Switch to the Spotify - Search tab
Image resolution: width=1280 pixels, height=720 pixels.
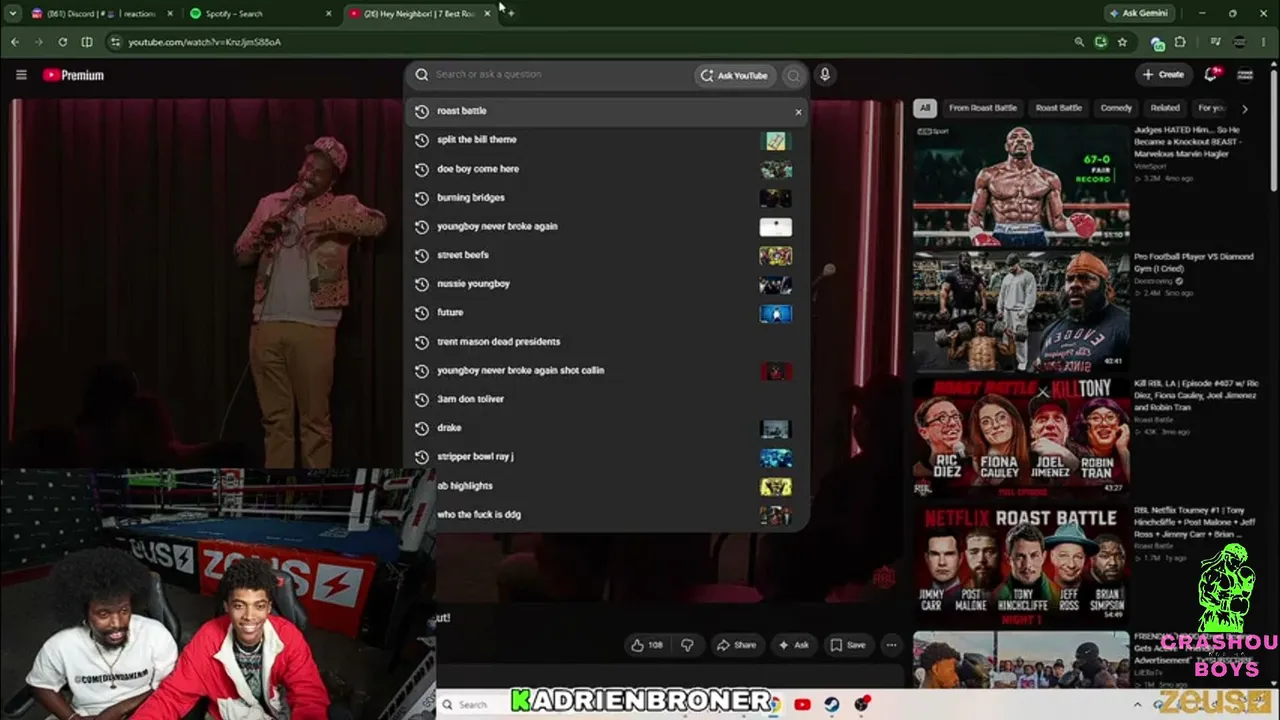pos(260,14)
